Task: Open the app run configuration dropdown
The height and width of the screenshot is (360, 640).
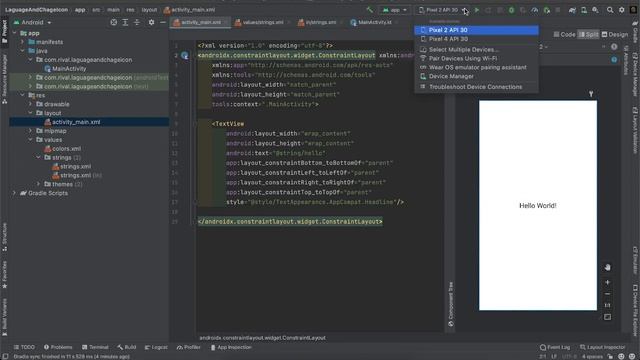Action: (x=395, y=10)
